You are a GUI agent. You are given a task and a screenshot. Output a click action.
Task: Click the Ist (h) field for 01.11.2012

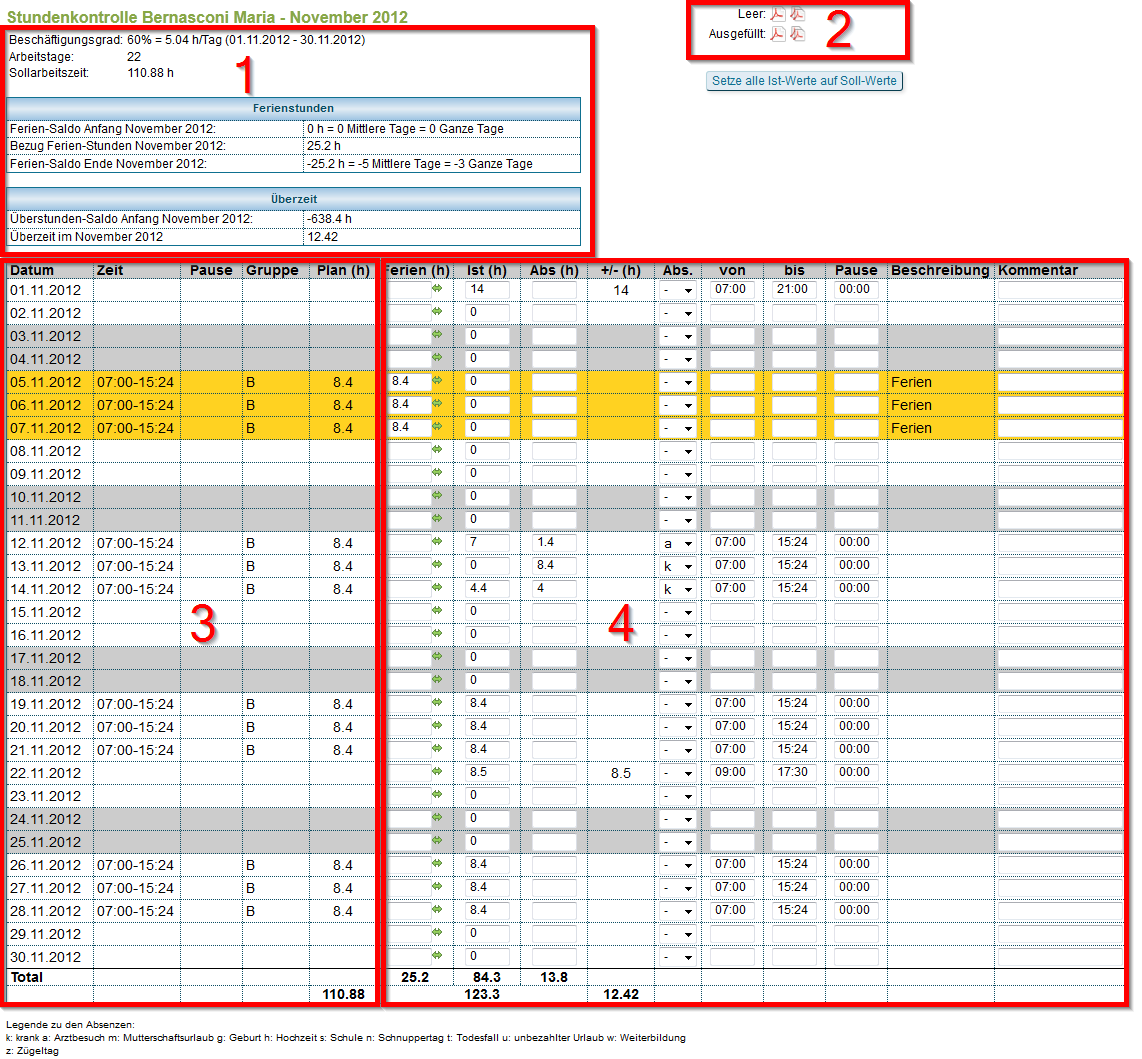[487, 289]
